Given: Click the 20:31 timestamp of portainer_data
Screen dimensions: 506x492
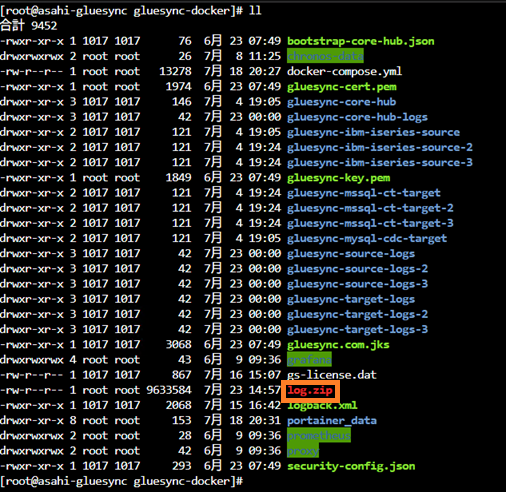Looking at the screenshot, I should coord(265,420).
